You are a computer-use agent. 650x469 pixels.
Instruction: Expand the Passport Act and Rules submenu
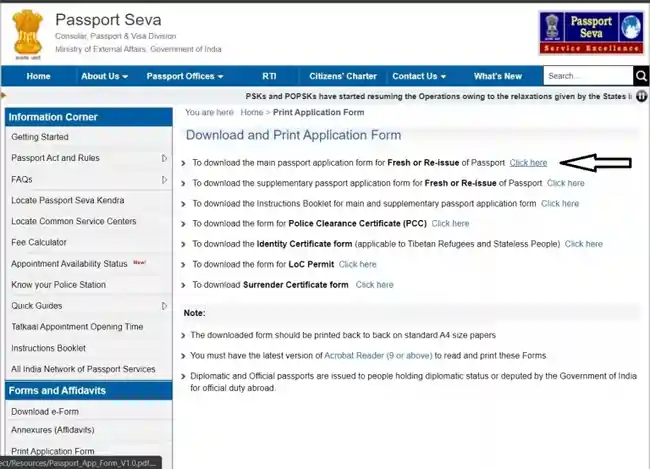click(164, 158)
